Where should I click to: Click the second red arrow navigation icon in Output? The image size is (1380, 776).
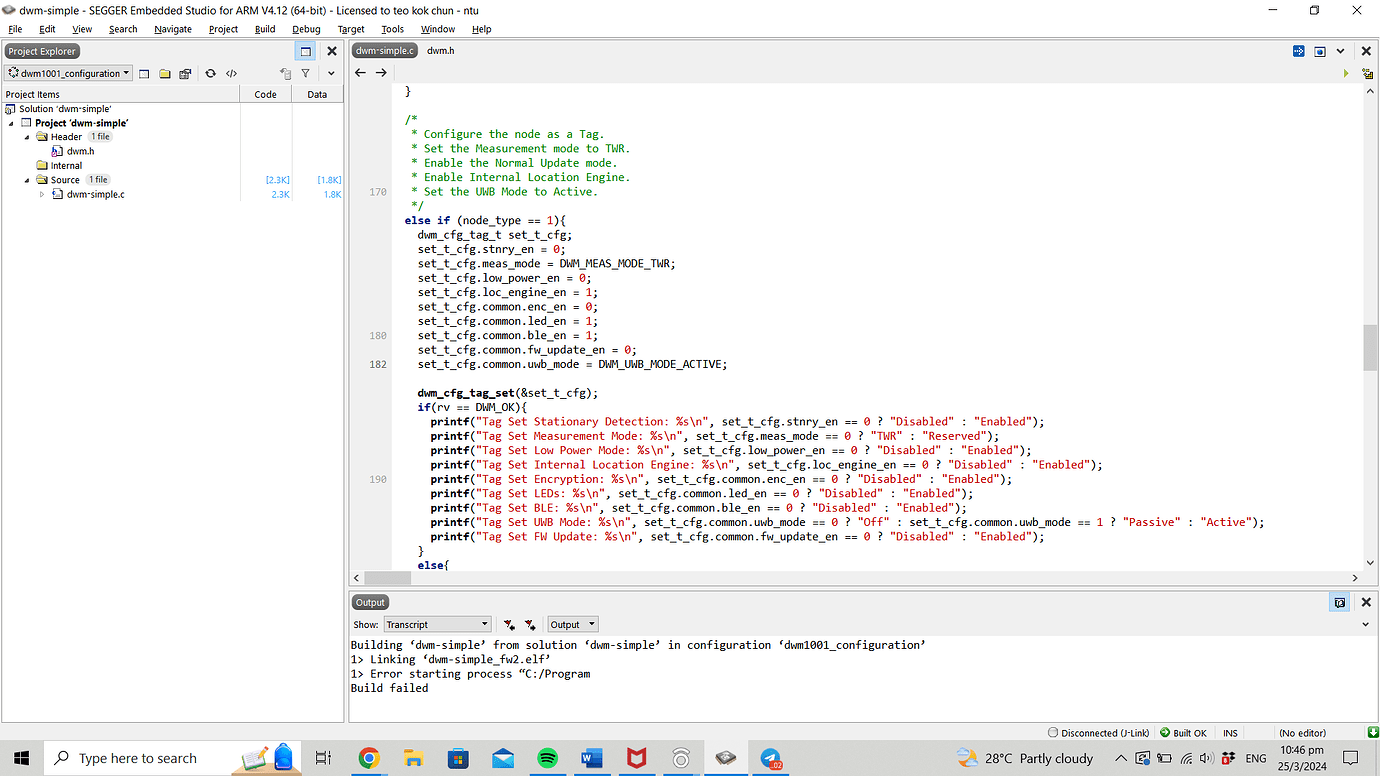pyautogui.click(x=530, y=624)
